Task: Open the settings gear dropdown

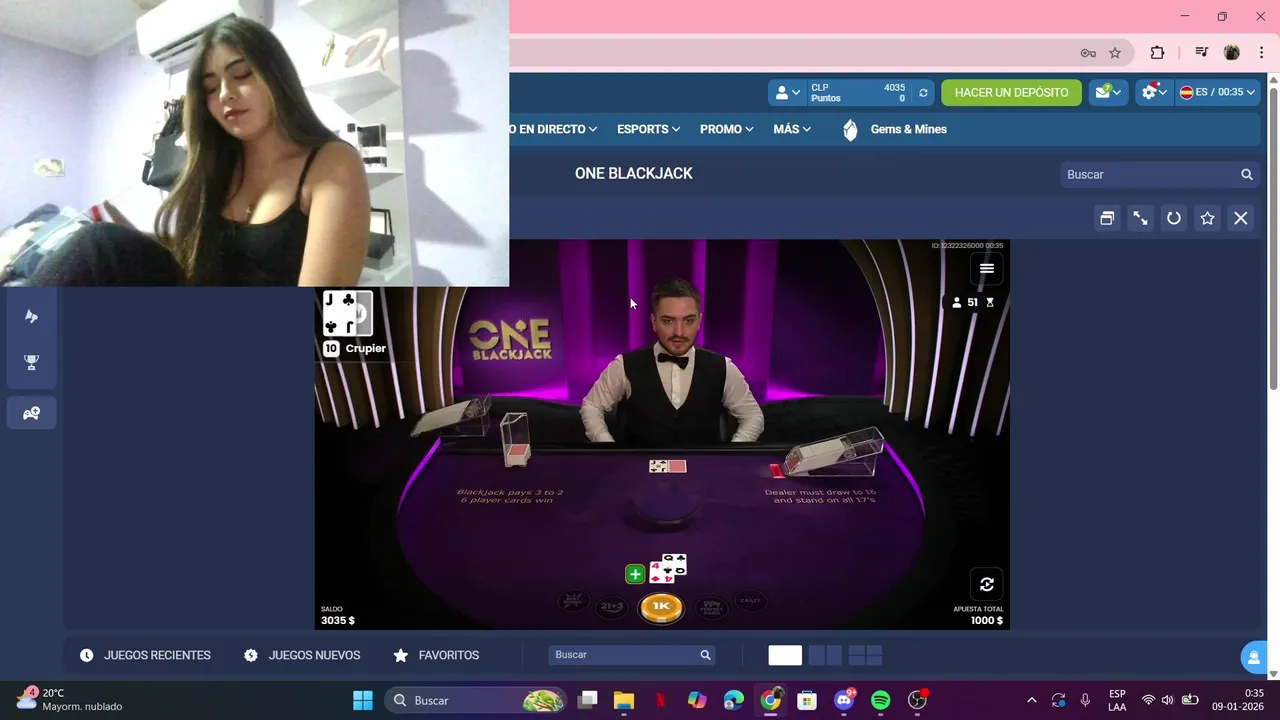Action: click(1154, 92)
